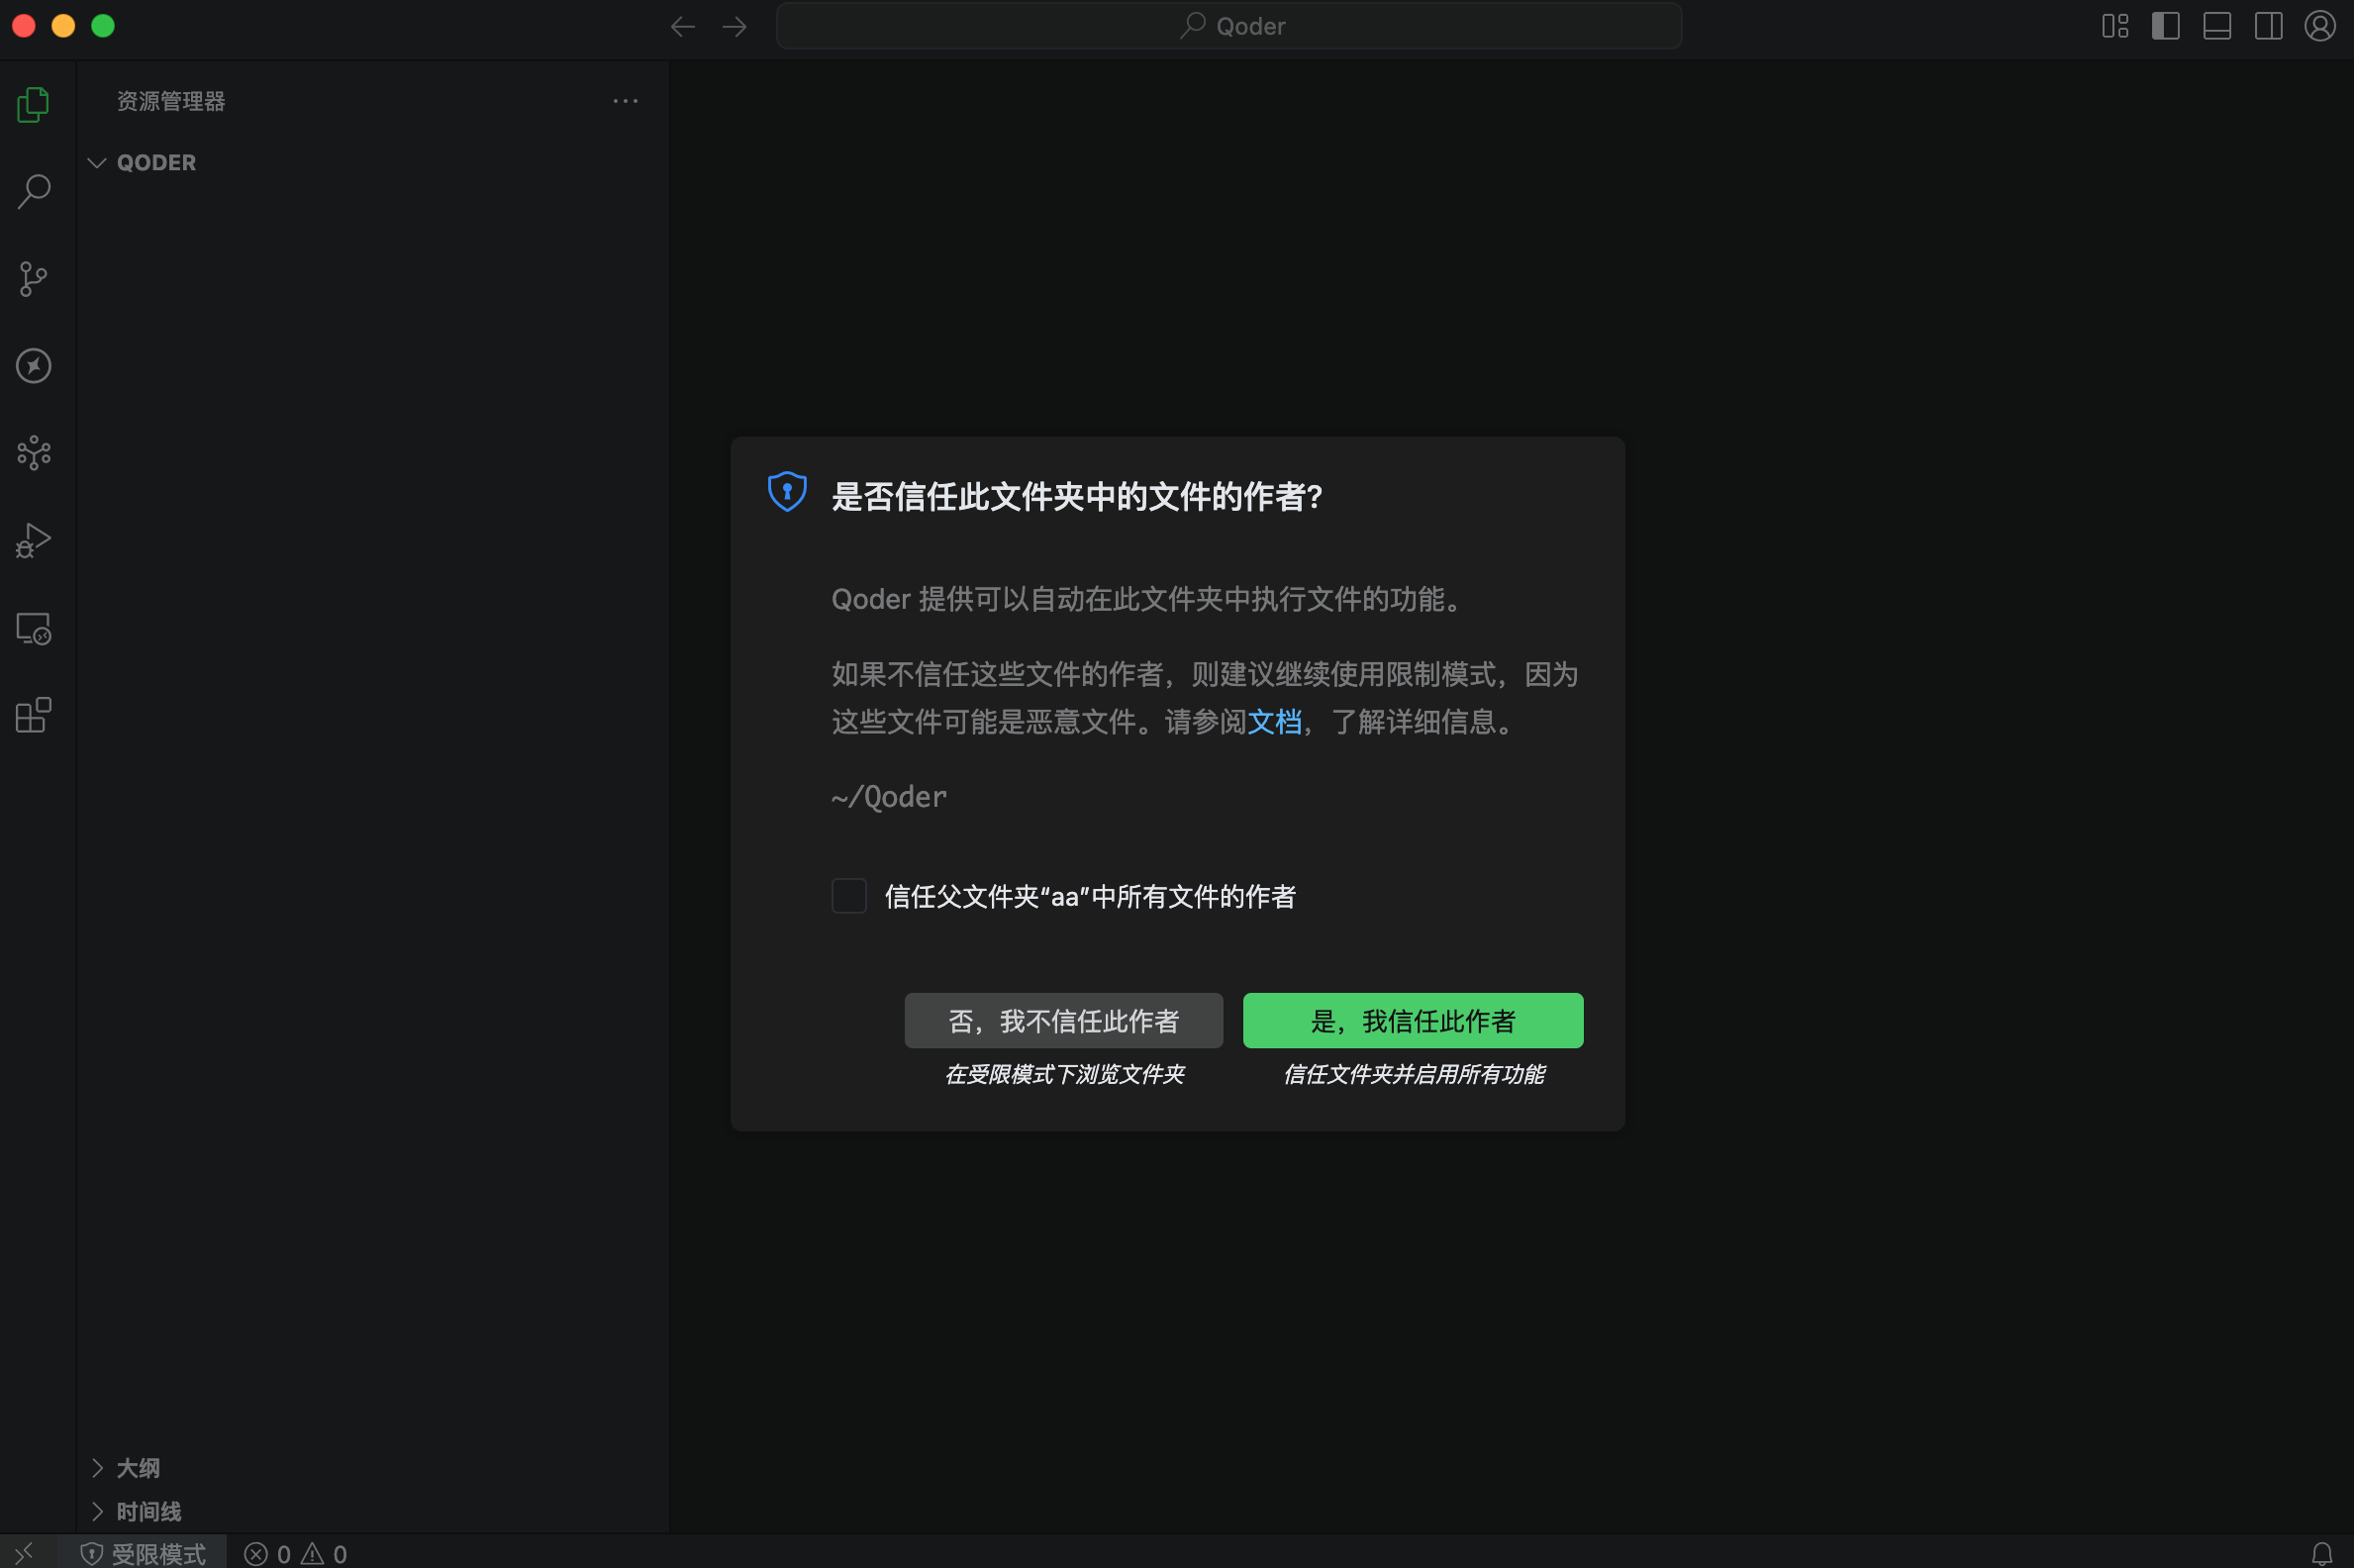Open the Accounts icon in the title bar

(x=2318, y=26)
